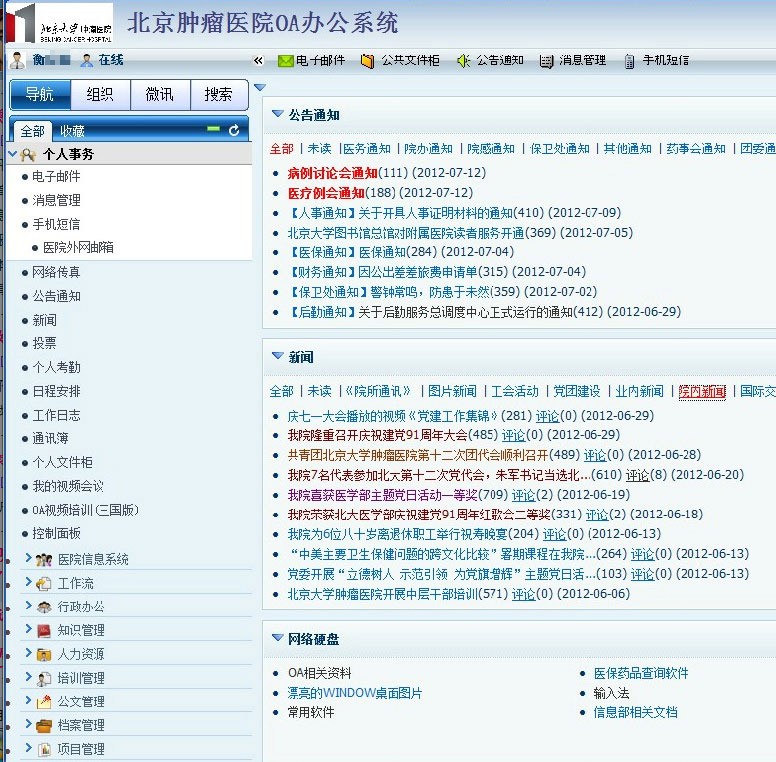Click the refresh icon in navigation panel
776x762 pixels.
[x=234, y=130]
